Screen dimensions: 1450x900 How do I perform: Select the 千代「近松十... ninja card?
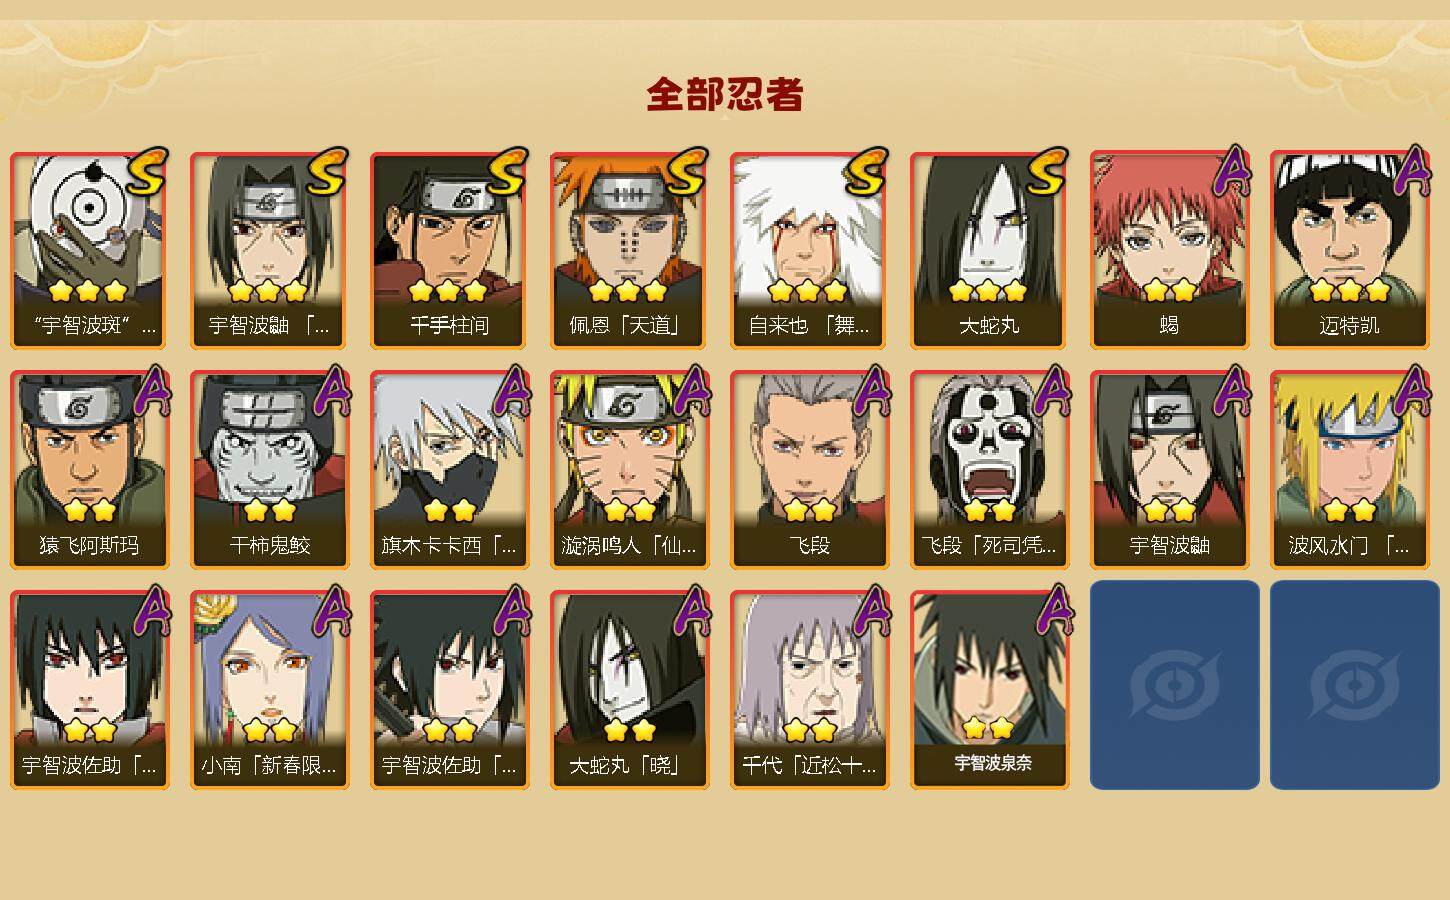[x=809, y=690]
